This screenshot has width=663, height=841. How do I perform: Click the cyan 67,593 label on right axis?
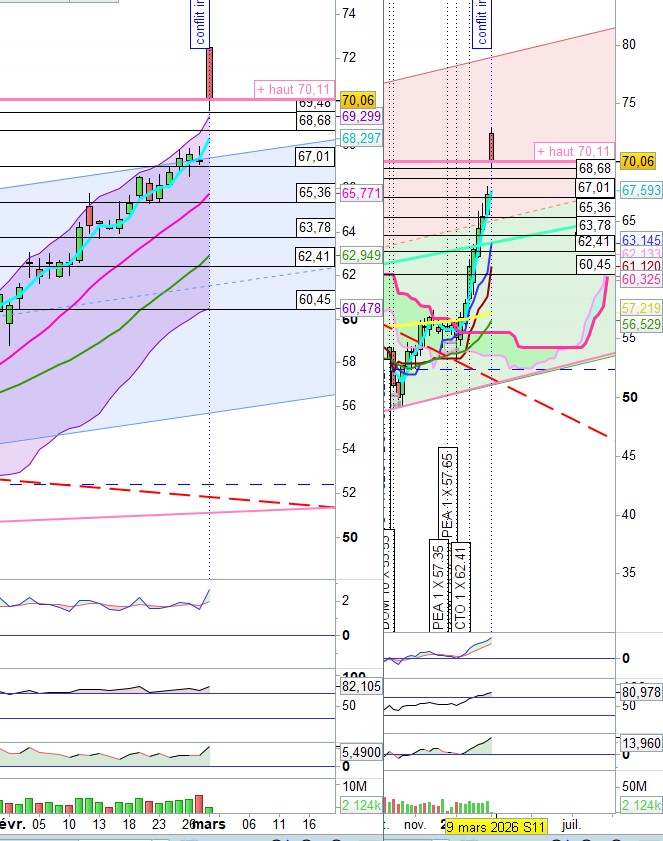point(638,190)
